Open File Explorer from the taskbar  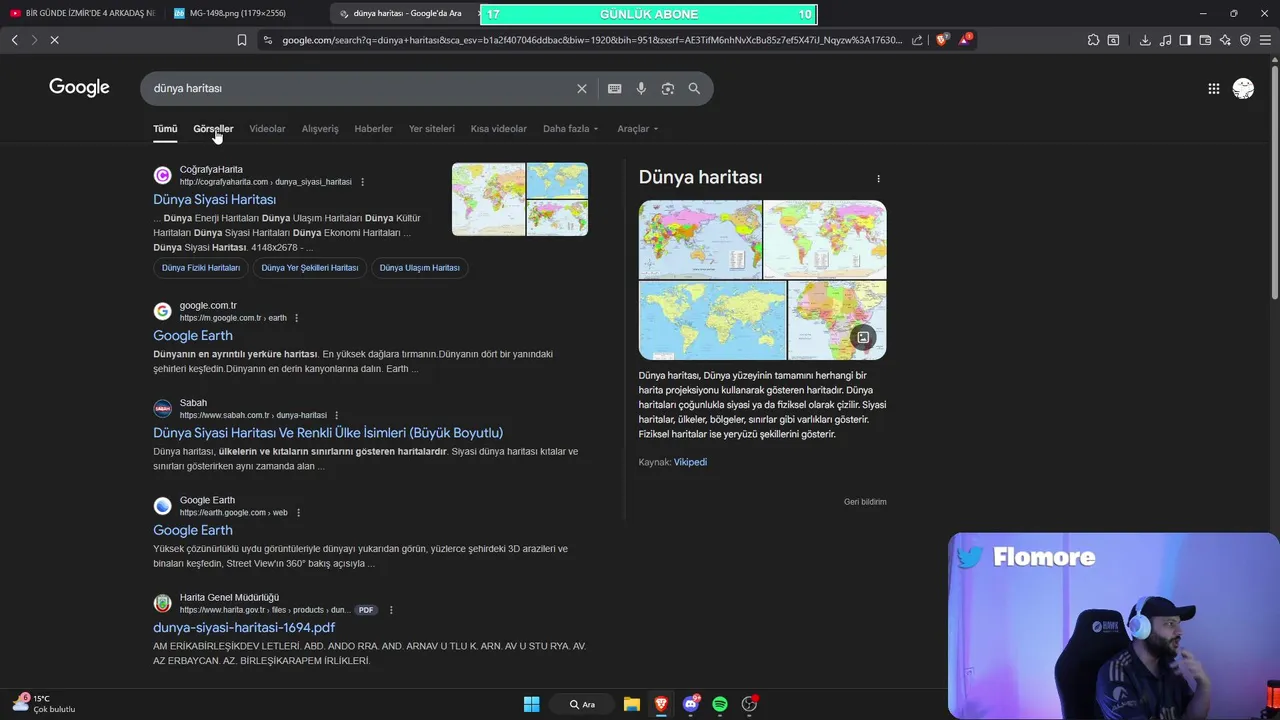tap(632, 704)
